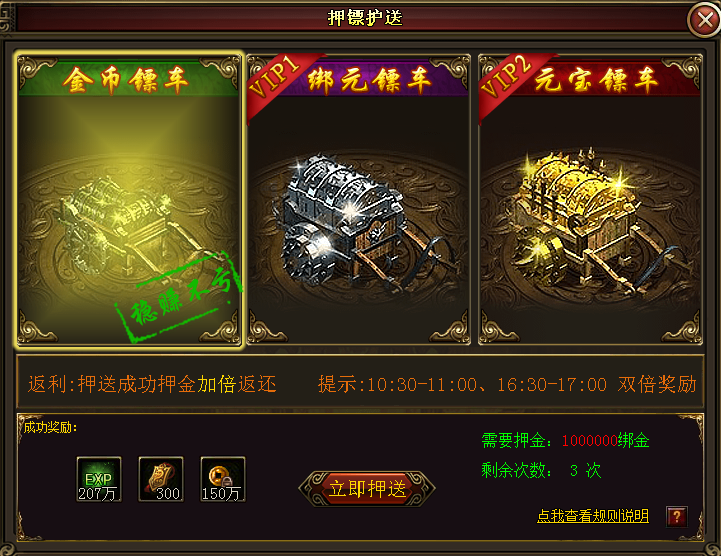Click the 300 scroll reward icon
The width and height of the screenshot is (721, 556).
pyautogui.click(x=161, y=479)
